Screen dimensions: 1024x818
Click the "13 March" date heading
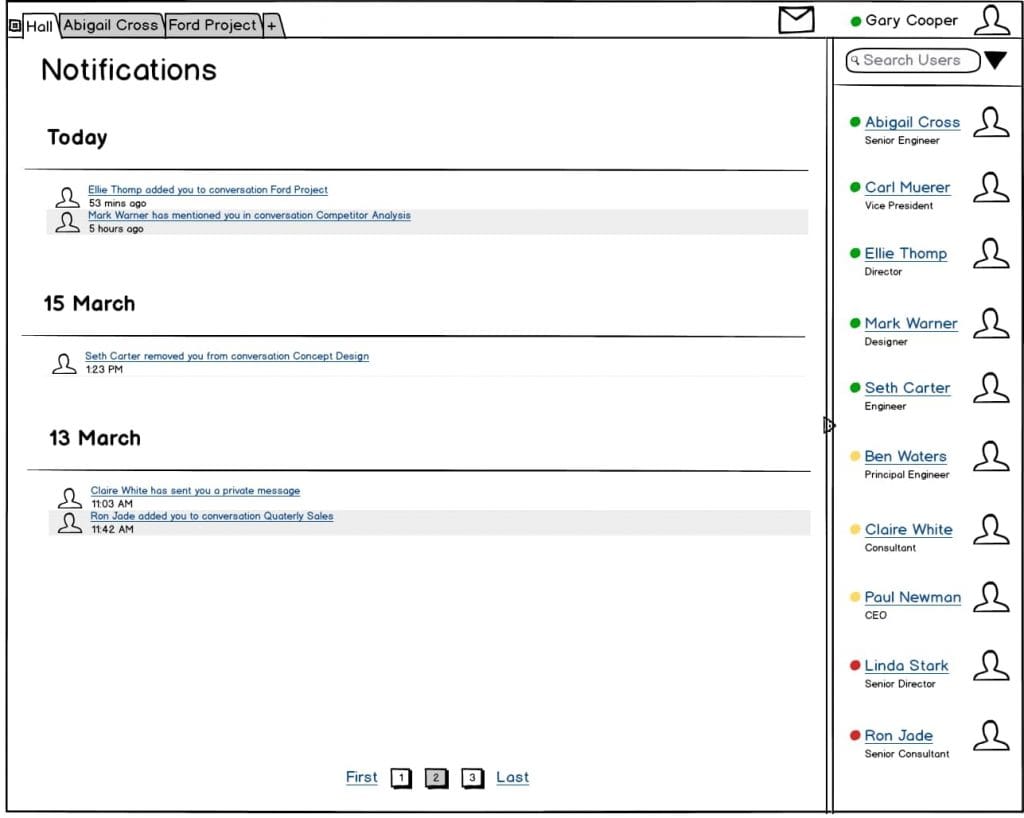coord(95,438)
